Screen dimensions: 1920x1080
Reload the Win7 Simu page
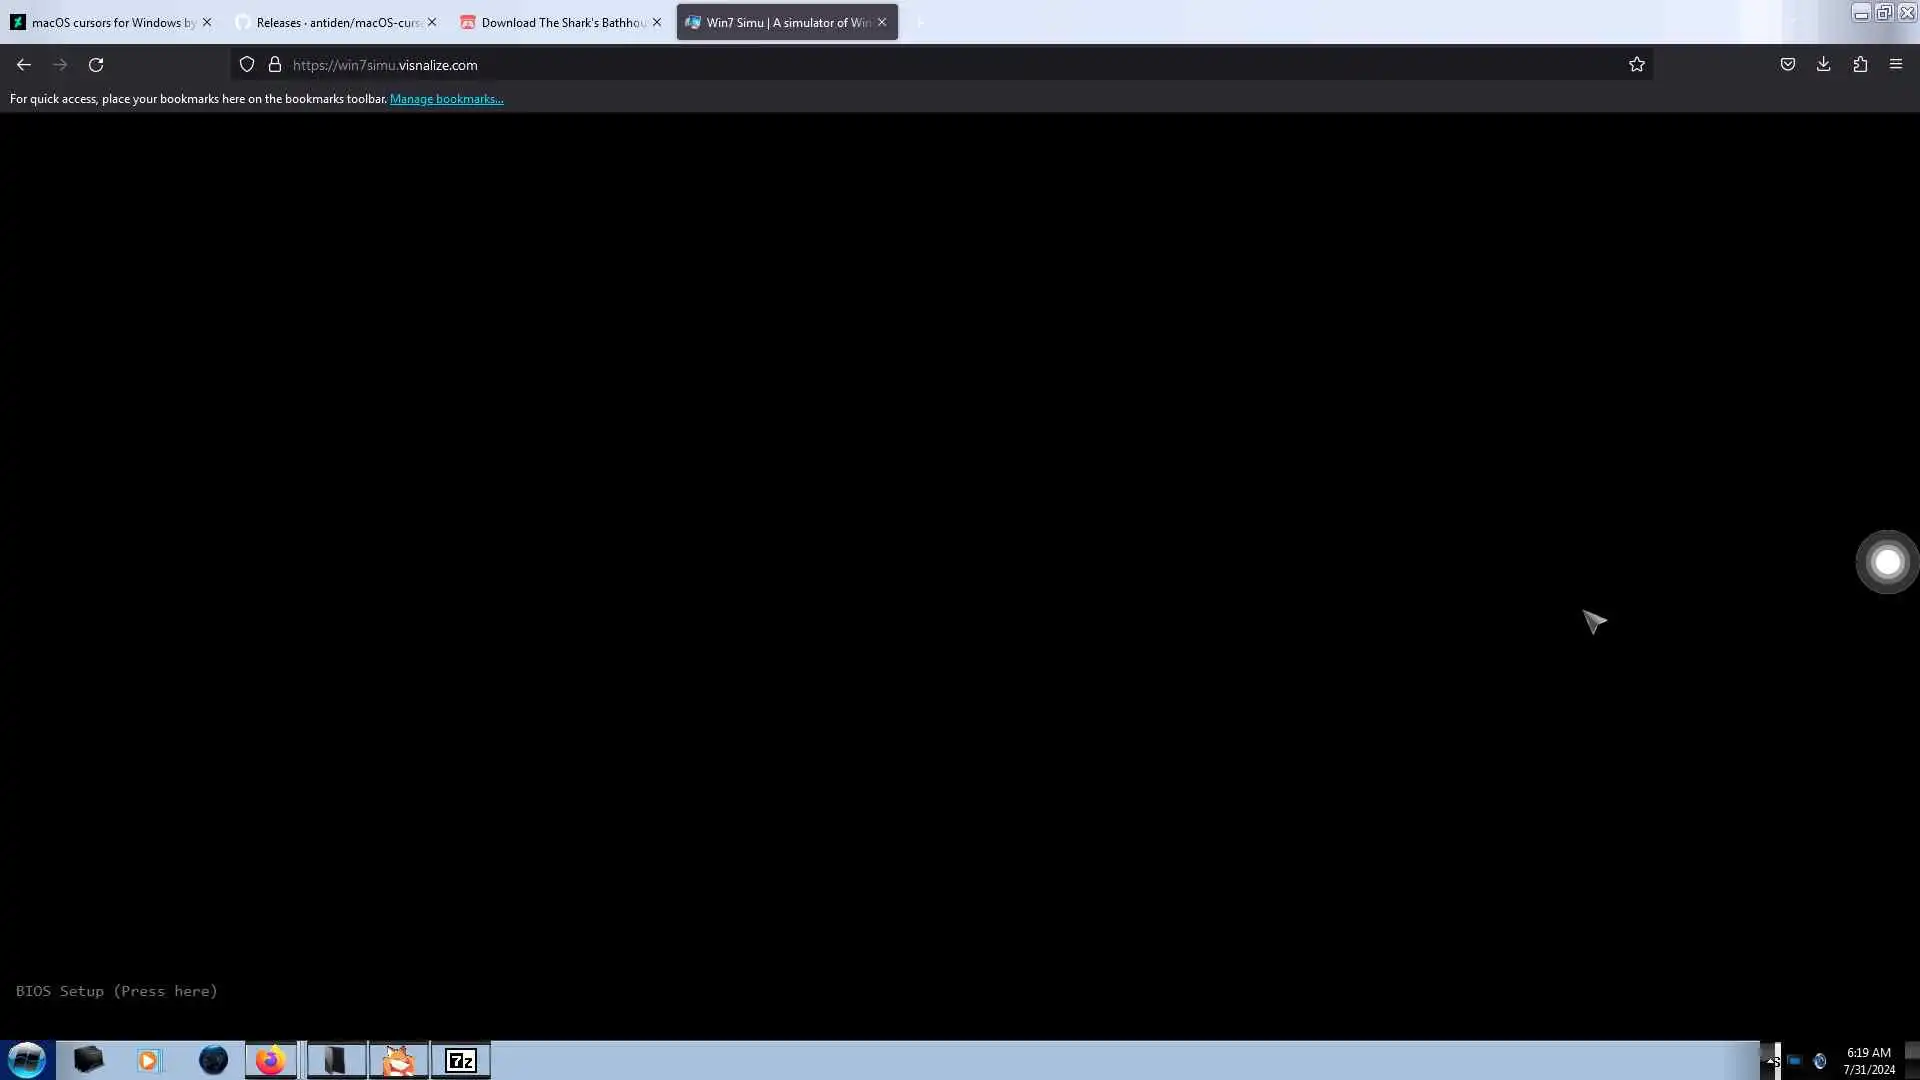96,65
